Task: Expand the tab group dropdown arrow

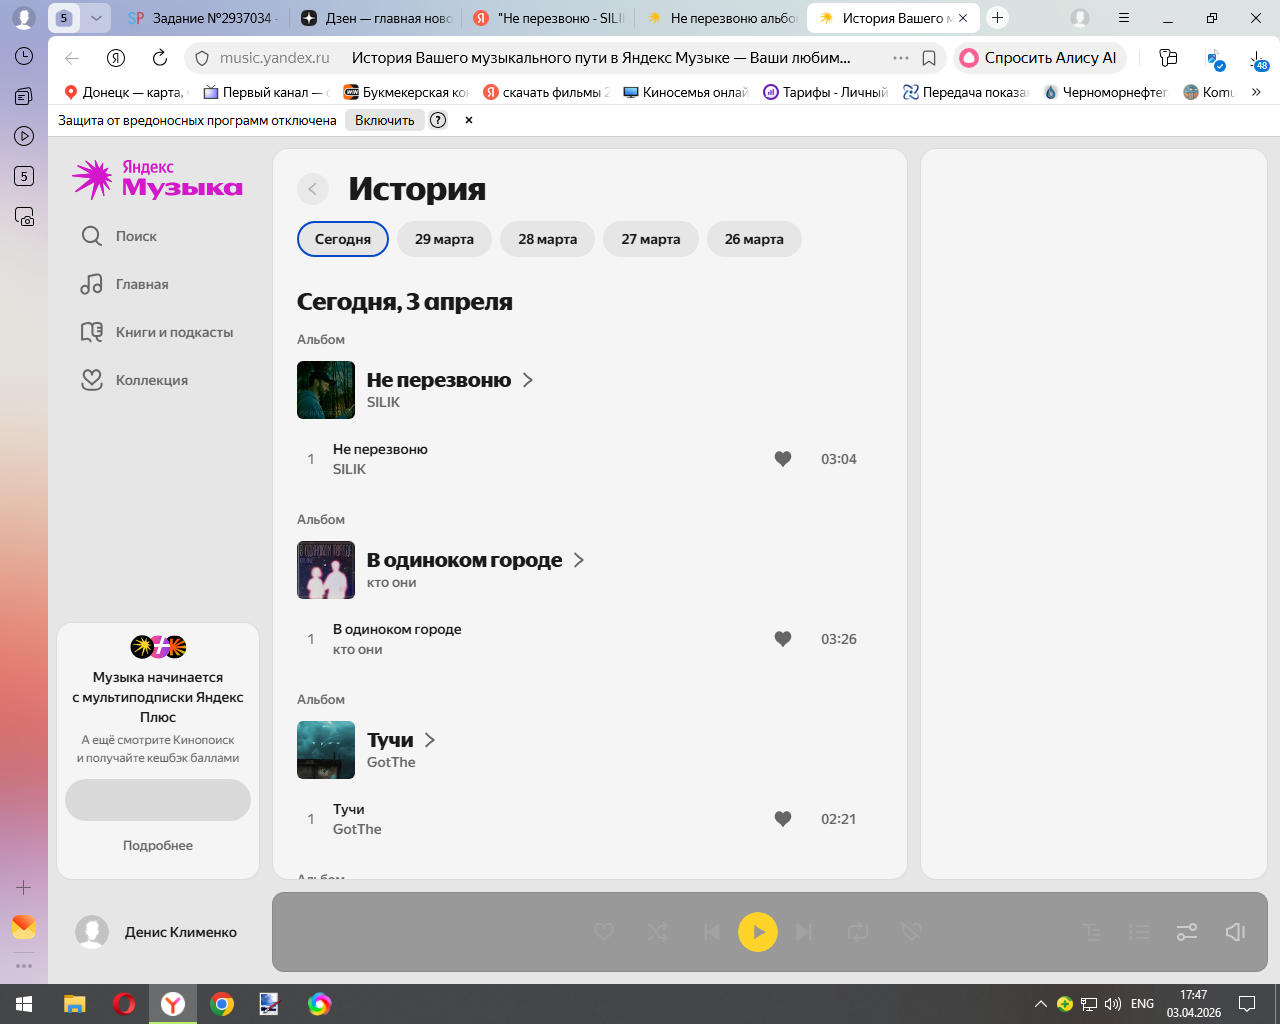Action: pyautogui.click(x=96, y=18)
